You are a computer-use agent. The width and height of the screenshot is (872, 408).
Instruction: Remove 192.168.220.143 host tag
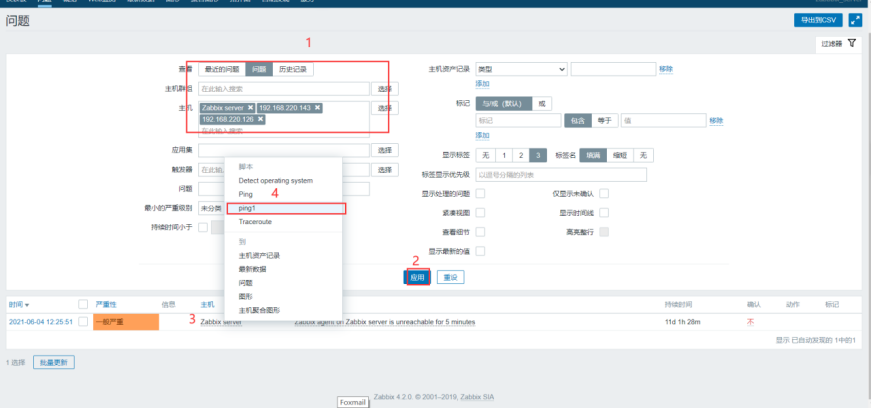click(x=318, y=108)
